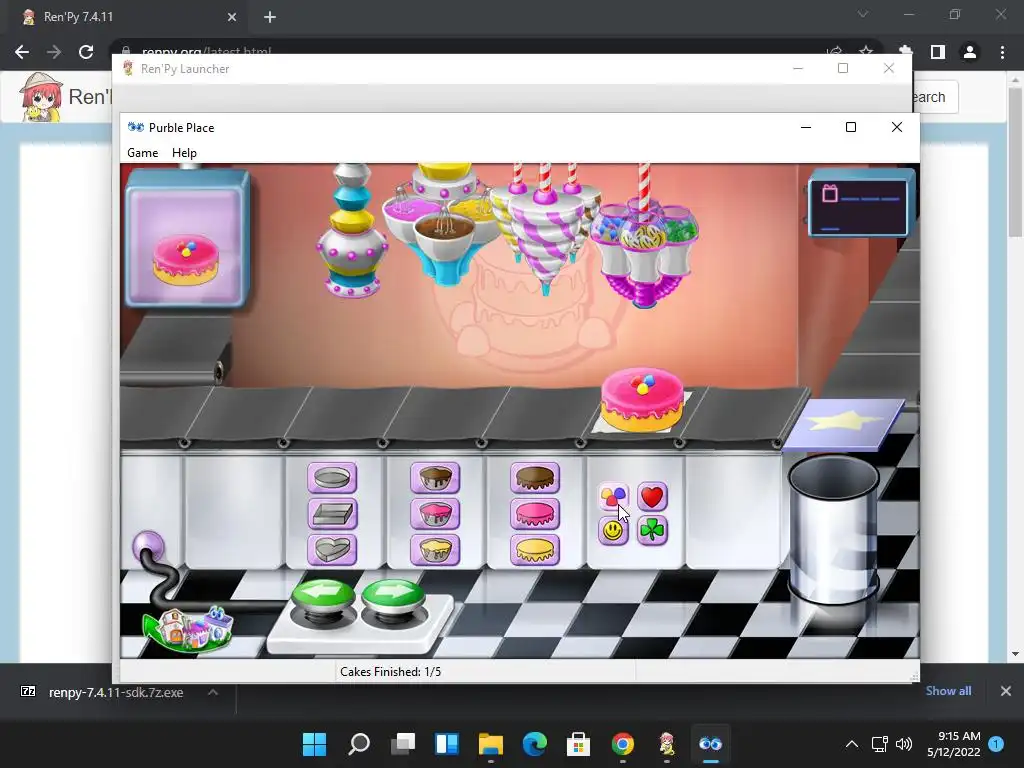Bookmark this page with star icon

click(x=866, y=50)
